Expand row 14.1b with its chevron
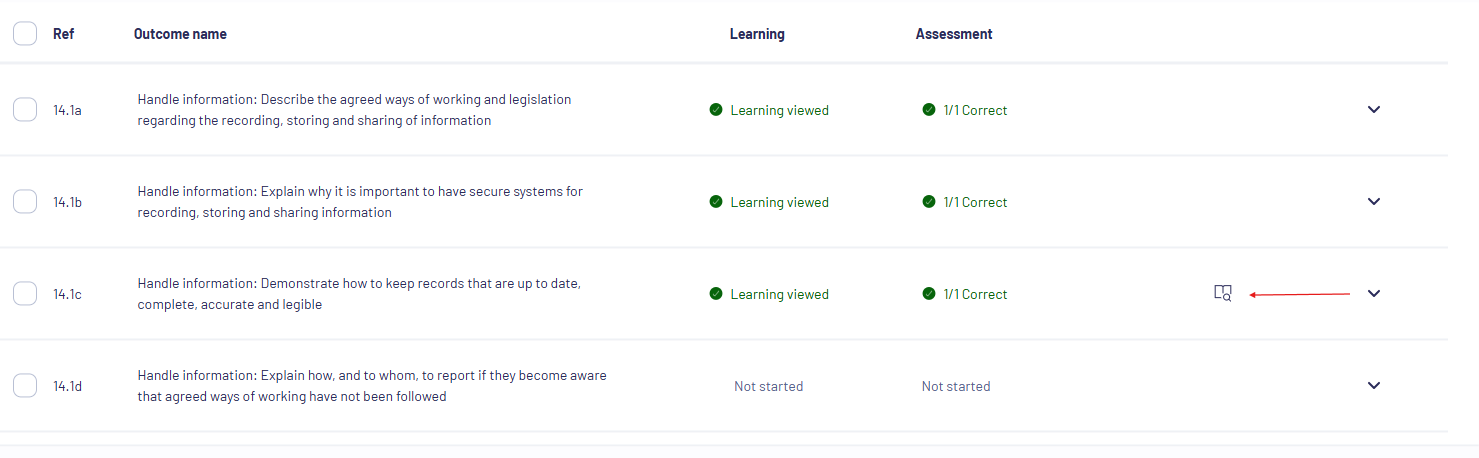This screenshot has width=1479, height=458. tap(1374, 202)
